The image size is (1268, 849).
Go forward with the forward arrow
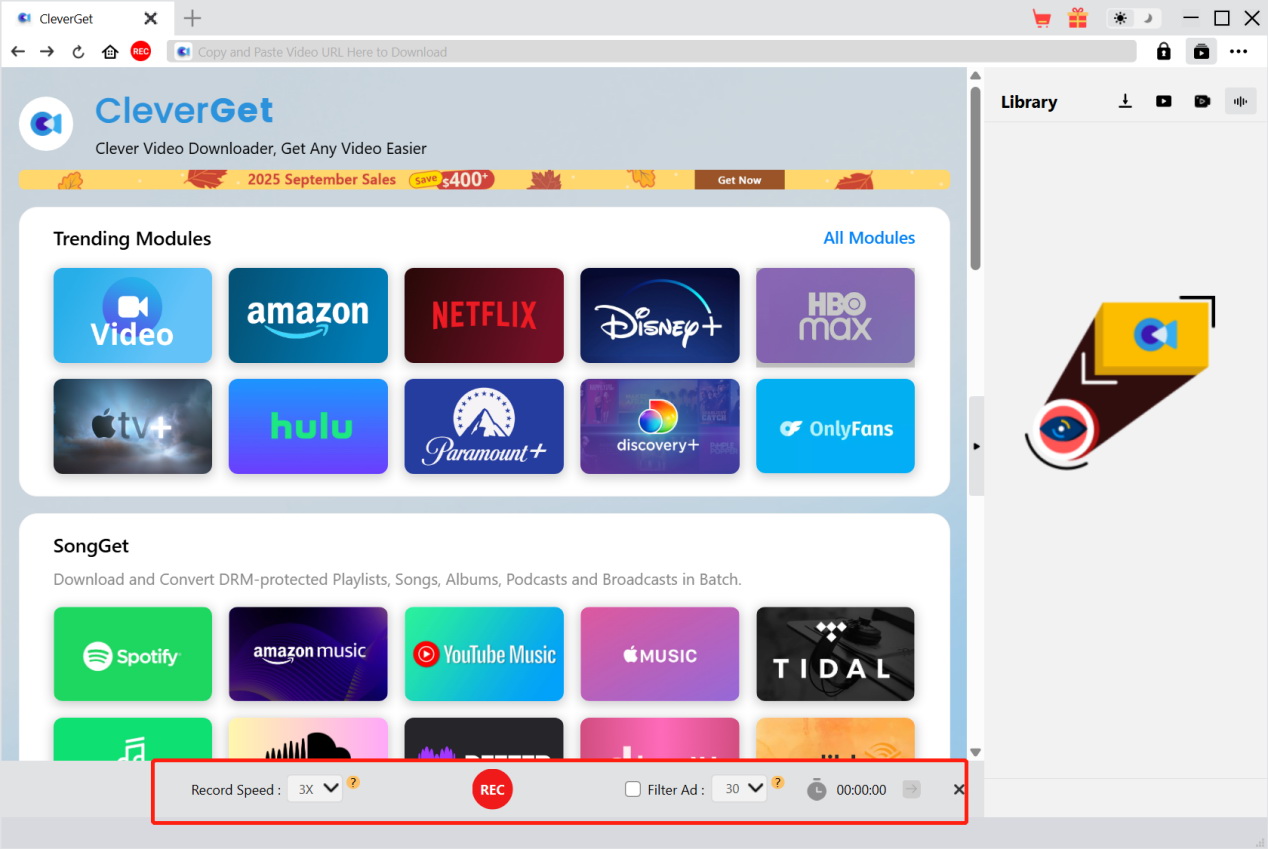coord(47,51)
